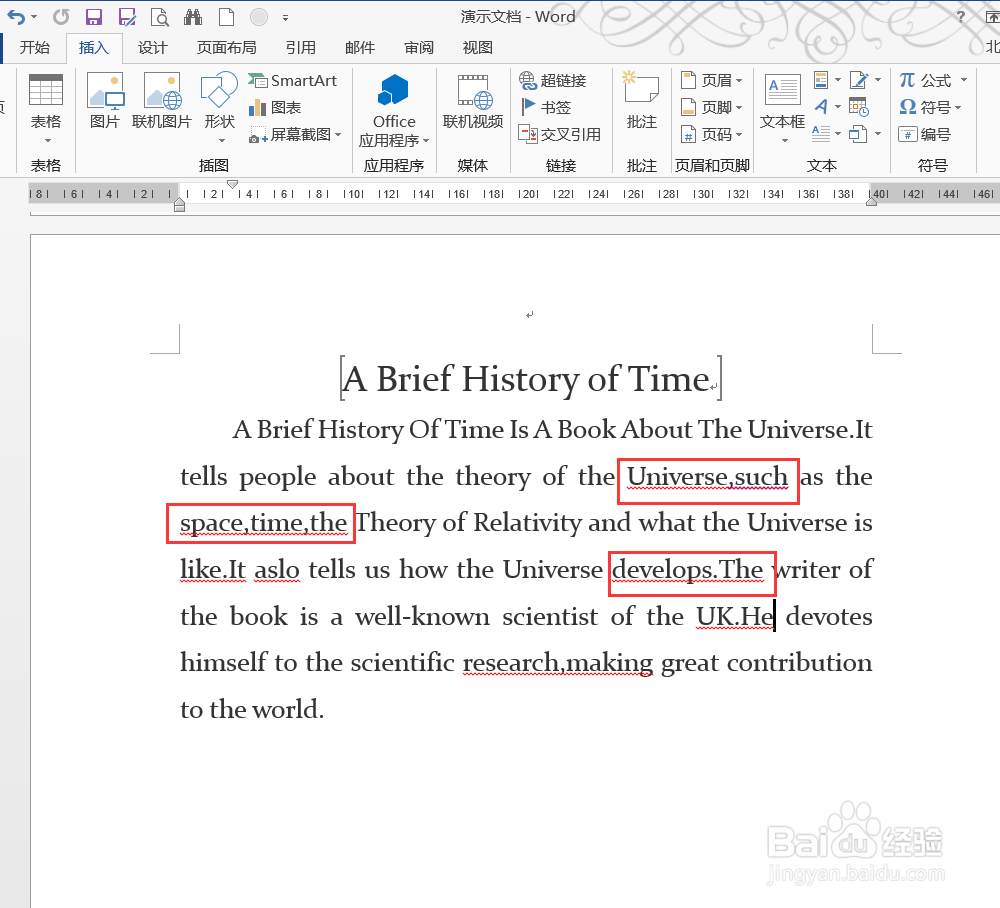This screenshot has width=1000, height=908.
Task: Click the Redo/Repeat icon in quick access toolbar
Action: [x=61, y=17]
